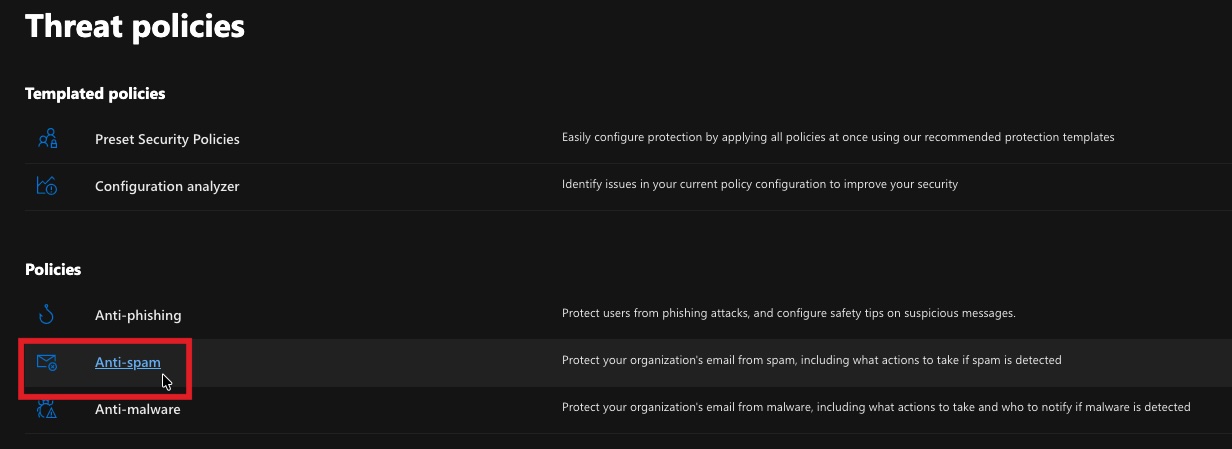Click the Threat policies page title
Image resolution: width=1232 pixels, height=449 pixels.
pos(134,26)
